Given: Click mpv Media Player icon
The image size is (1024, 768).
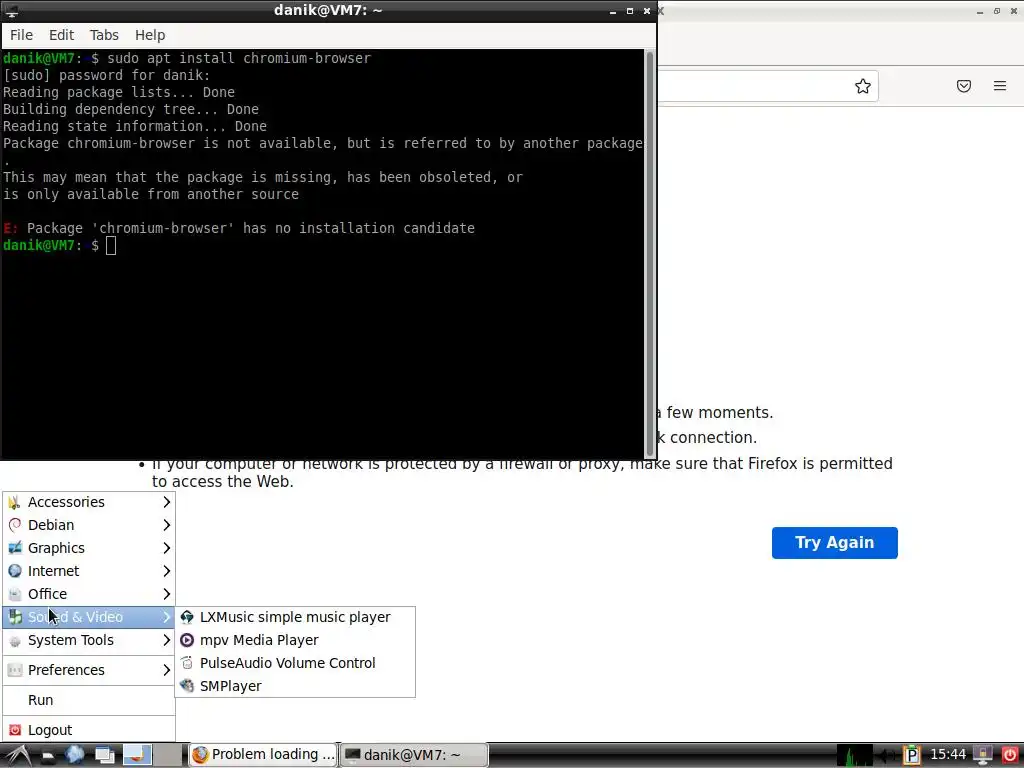Looking at the screenshot, I should click(x=187, y=640).
